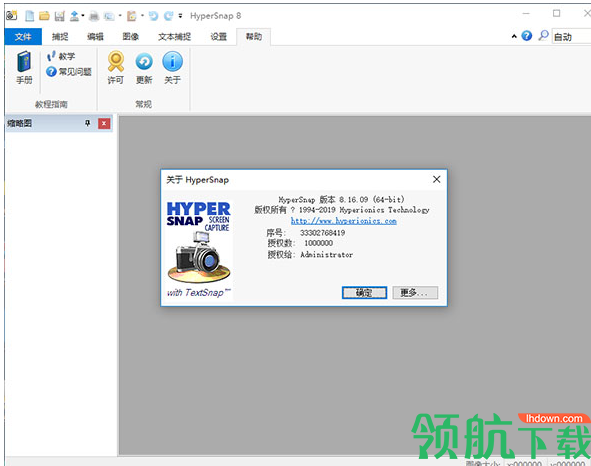Screen dimensions: 591x466
Task: Click the 更多... (More) button
Action: [x=415, y=293]
